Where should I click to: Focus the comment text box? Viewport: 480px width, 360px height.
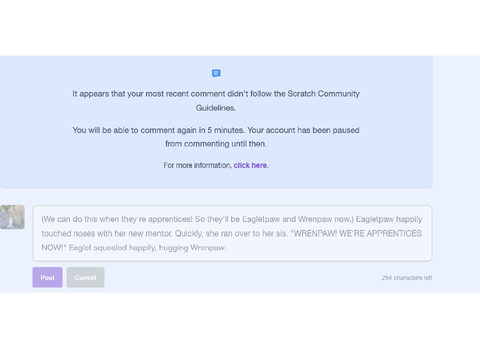[232, 233]
